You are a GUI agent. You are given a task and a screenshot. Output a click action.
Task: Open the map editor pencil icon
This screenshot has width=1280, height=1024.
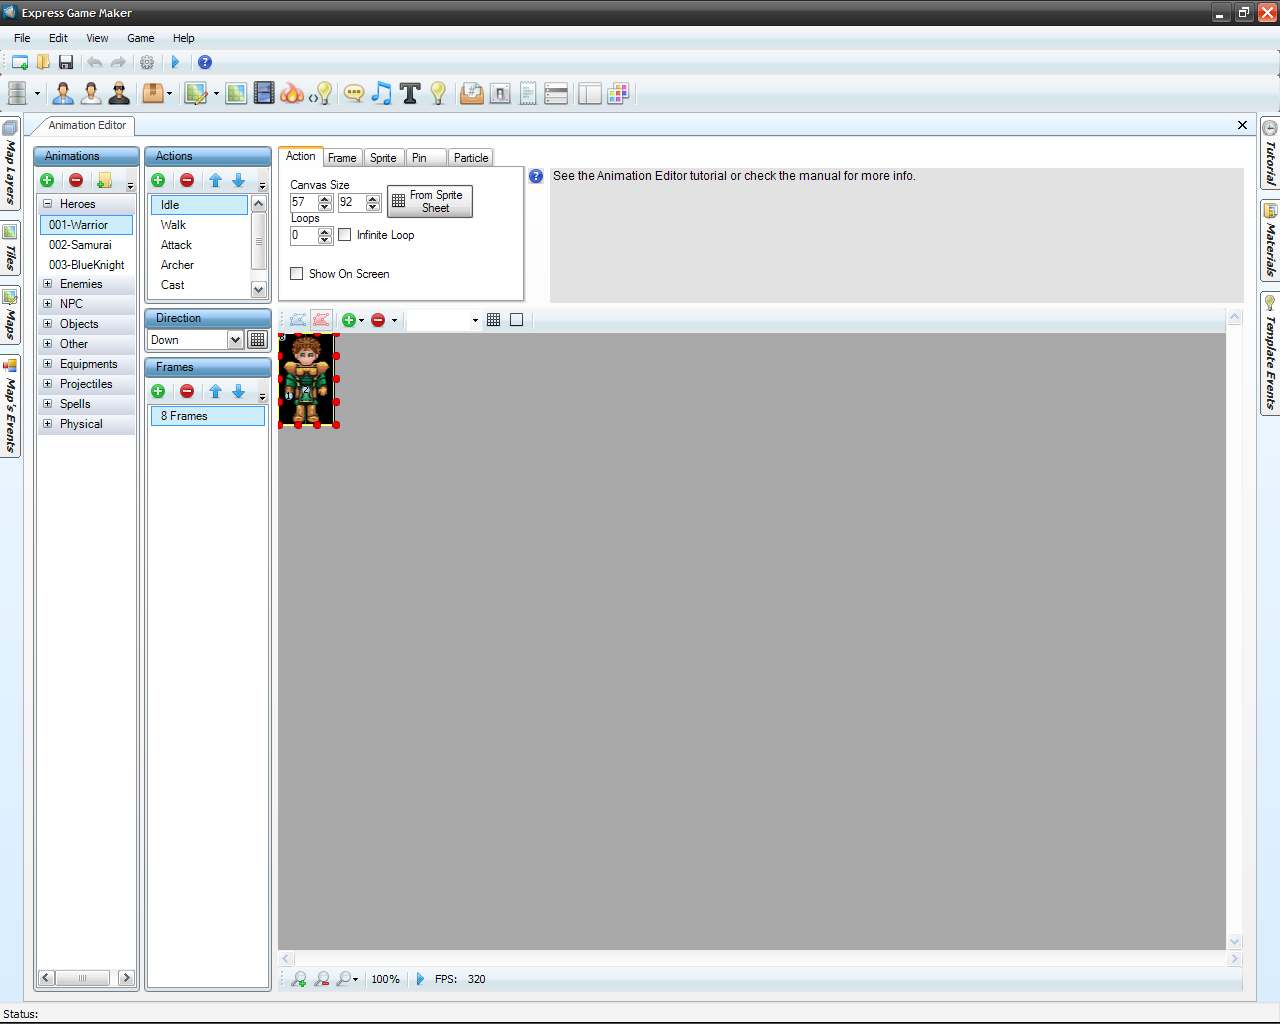pyautogui.click(x=196, y=93)
